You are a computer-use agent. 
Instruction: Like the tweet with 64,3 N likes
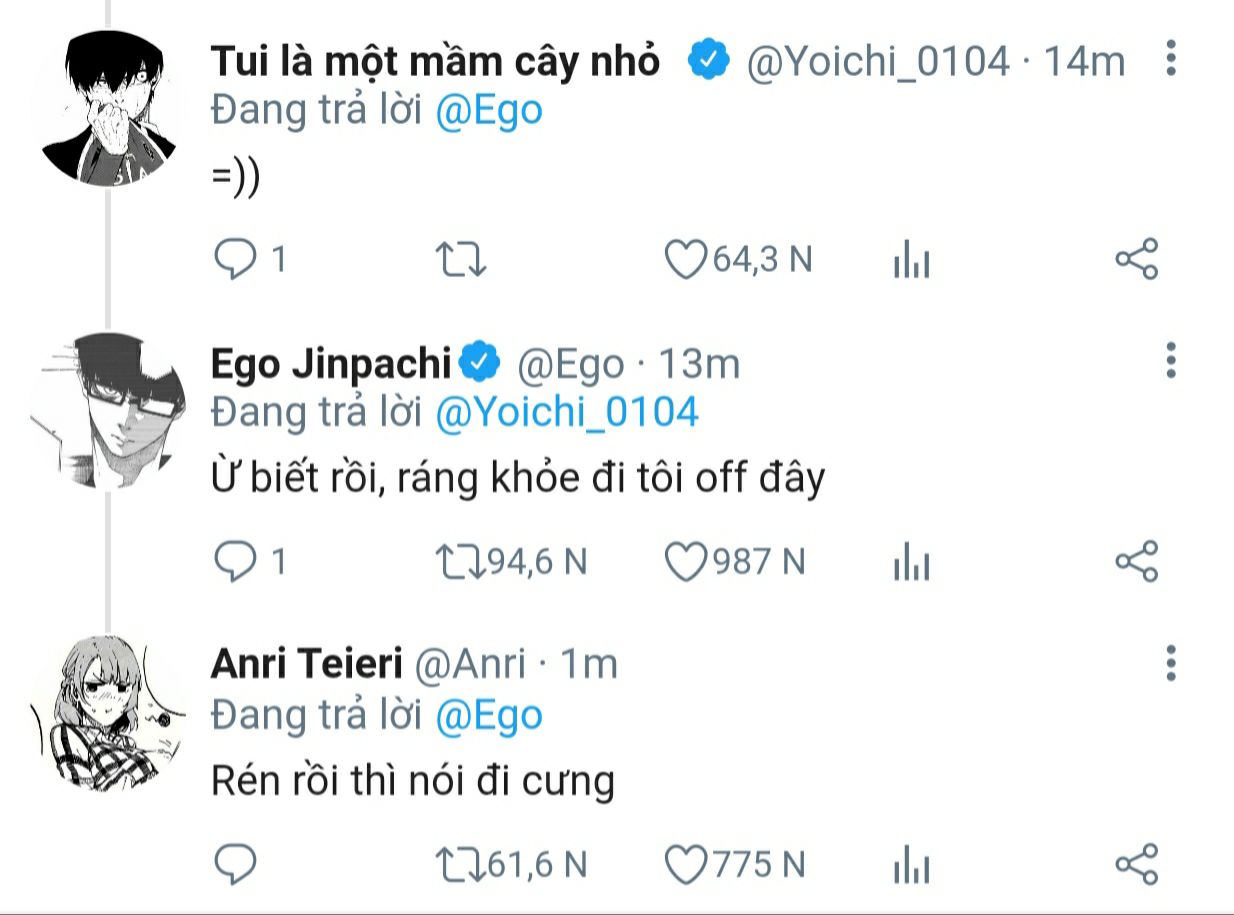point(687,260)
